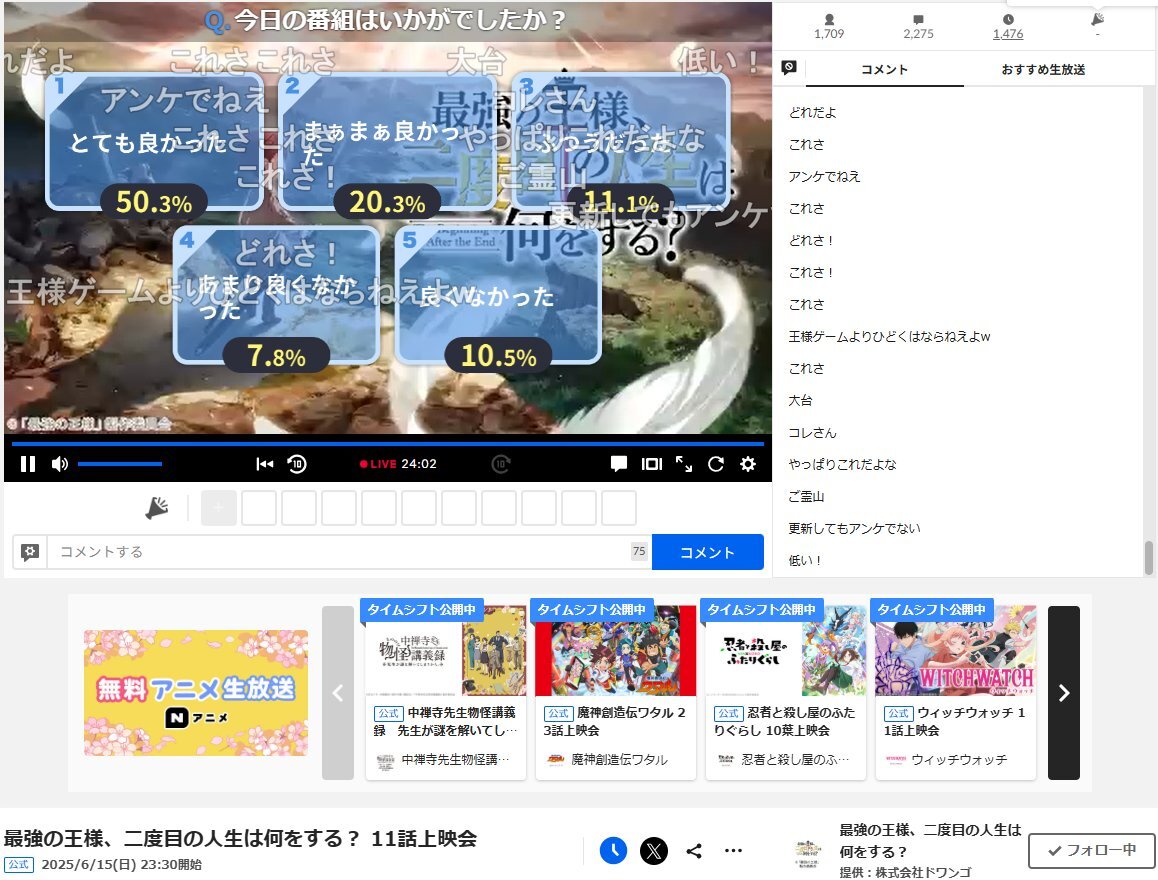The image size is (1158, 880).
Task: Click the viewer count 1,709 icon
Action: (829, 19)
